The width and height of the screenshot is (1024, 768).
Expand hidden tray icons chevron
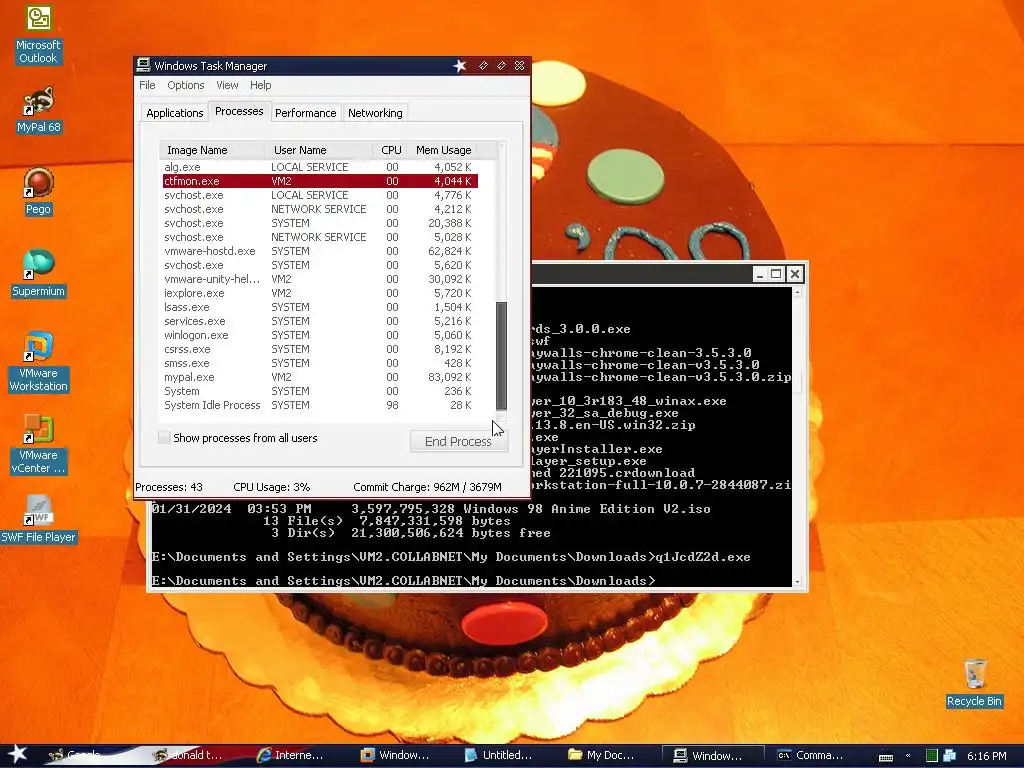click(x=908, y=756)
